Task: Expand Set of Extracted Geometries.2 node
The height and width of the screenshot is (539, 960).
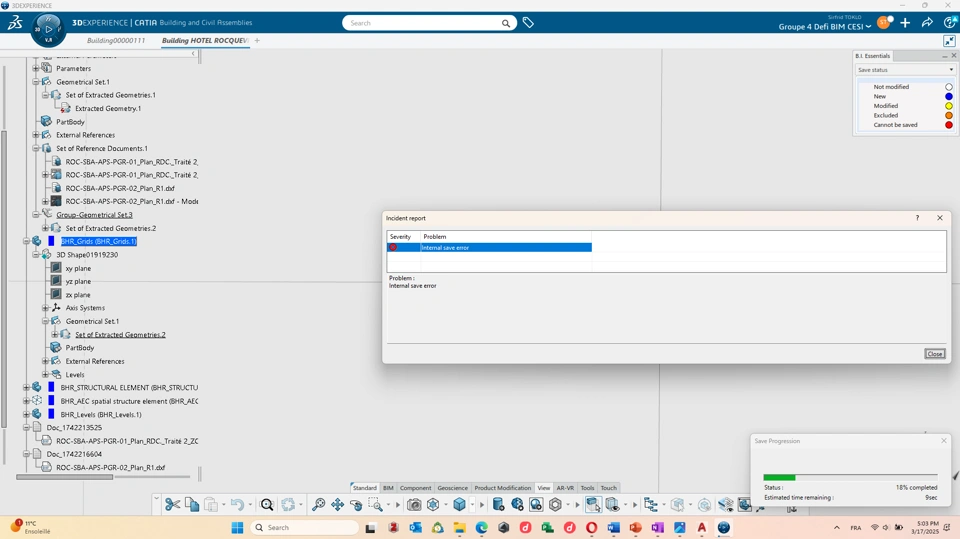Action: coord(45,228)
